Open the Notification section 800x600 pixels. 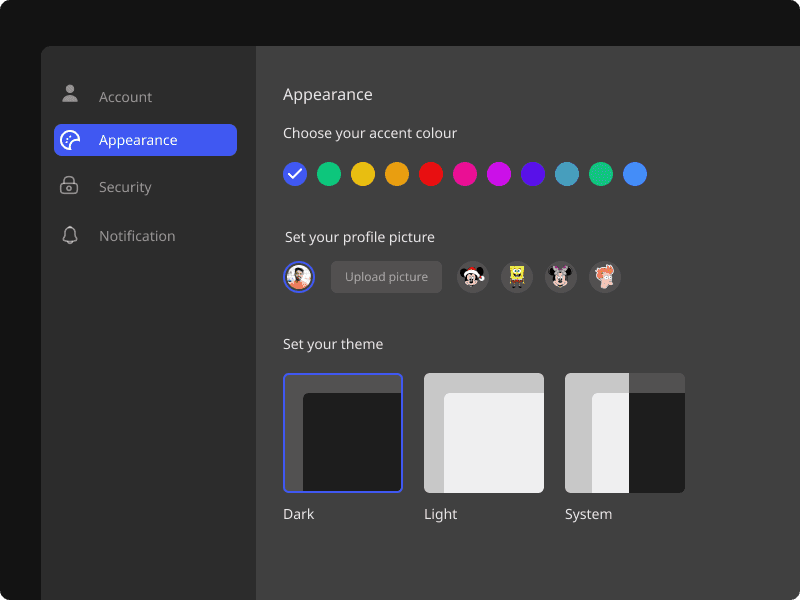[x=137, y=235]
